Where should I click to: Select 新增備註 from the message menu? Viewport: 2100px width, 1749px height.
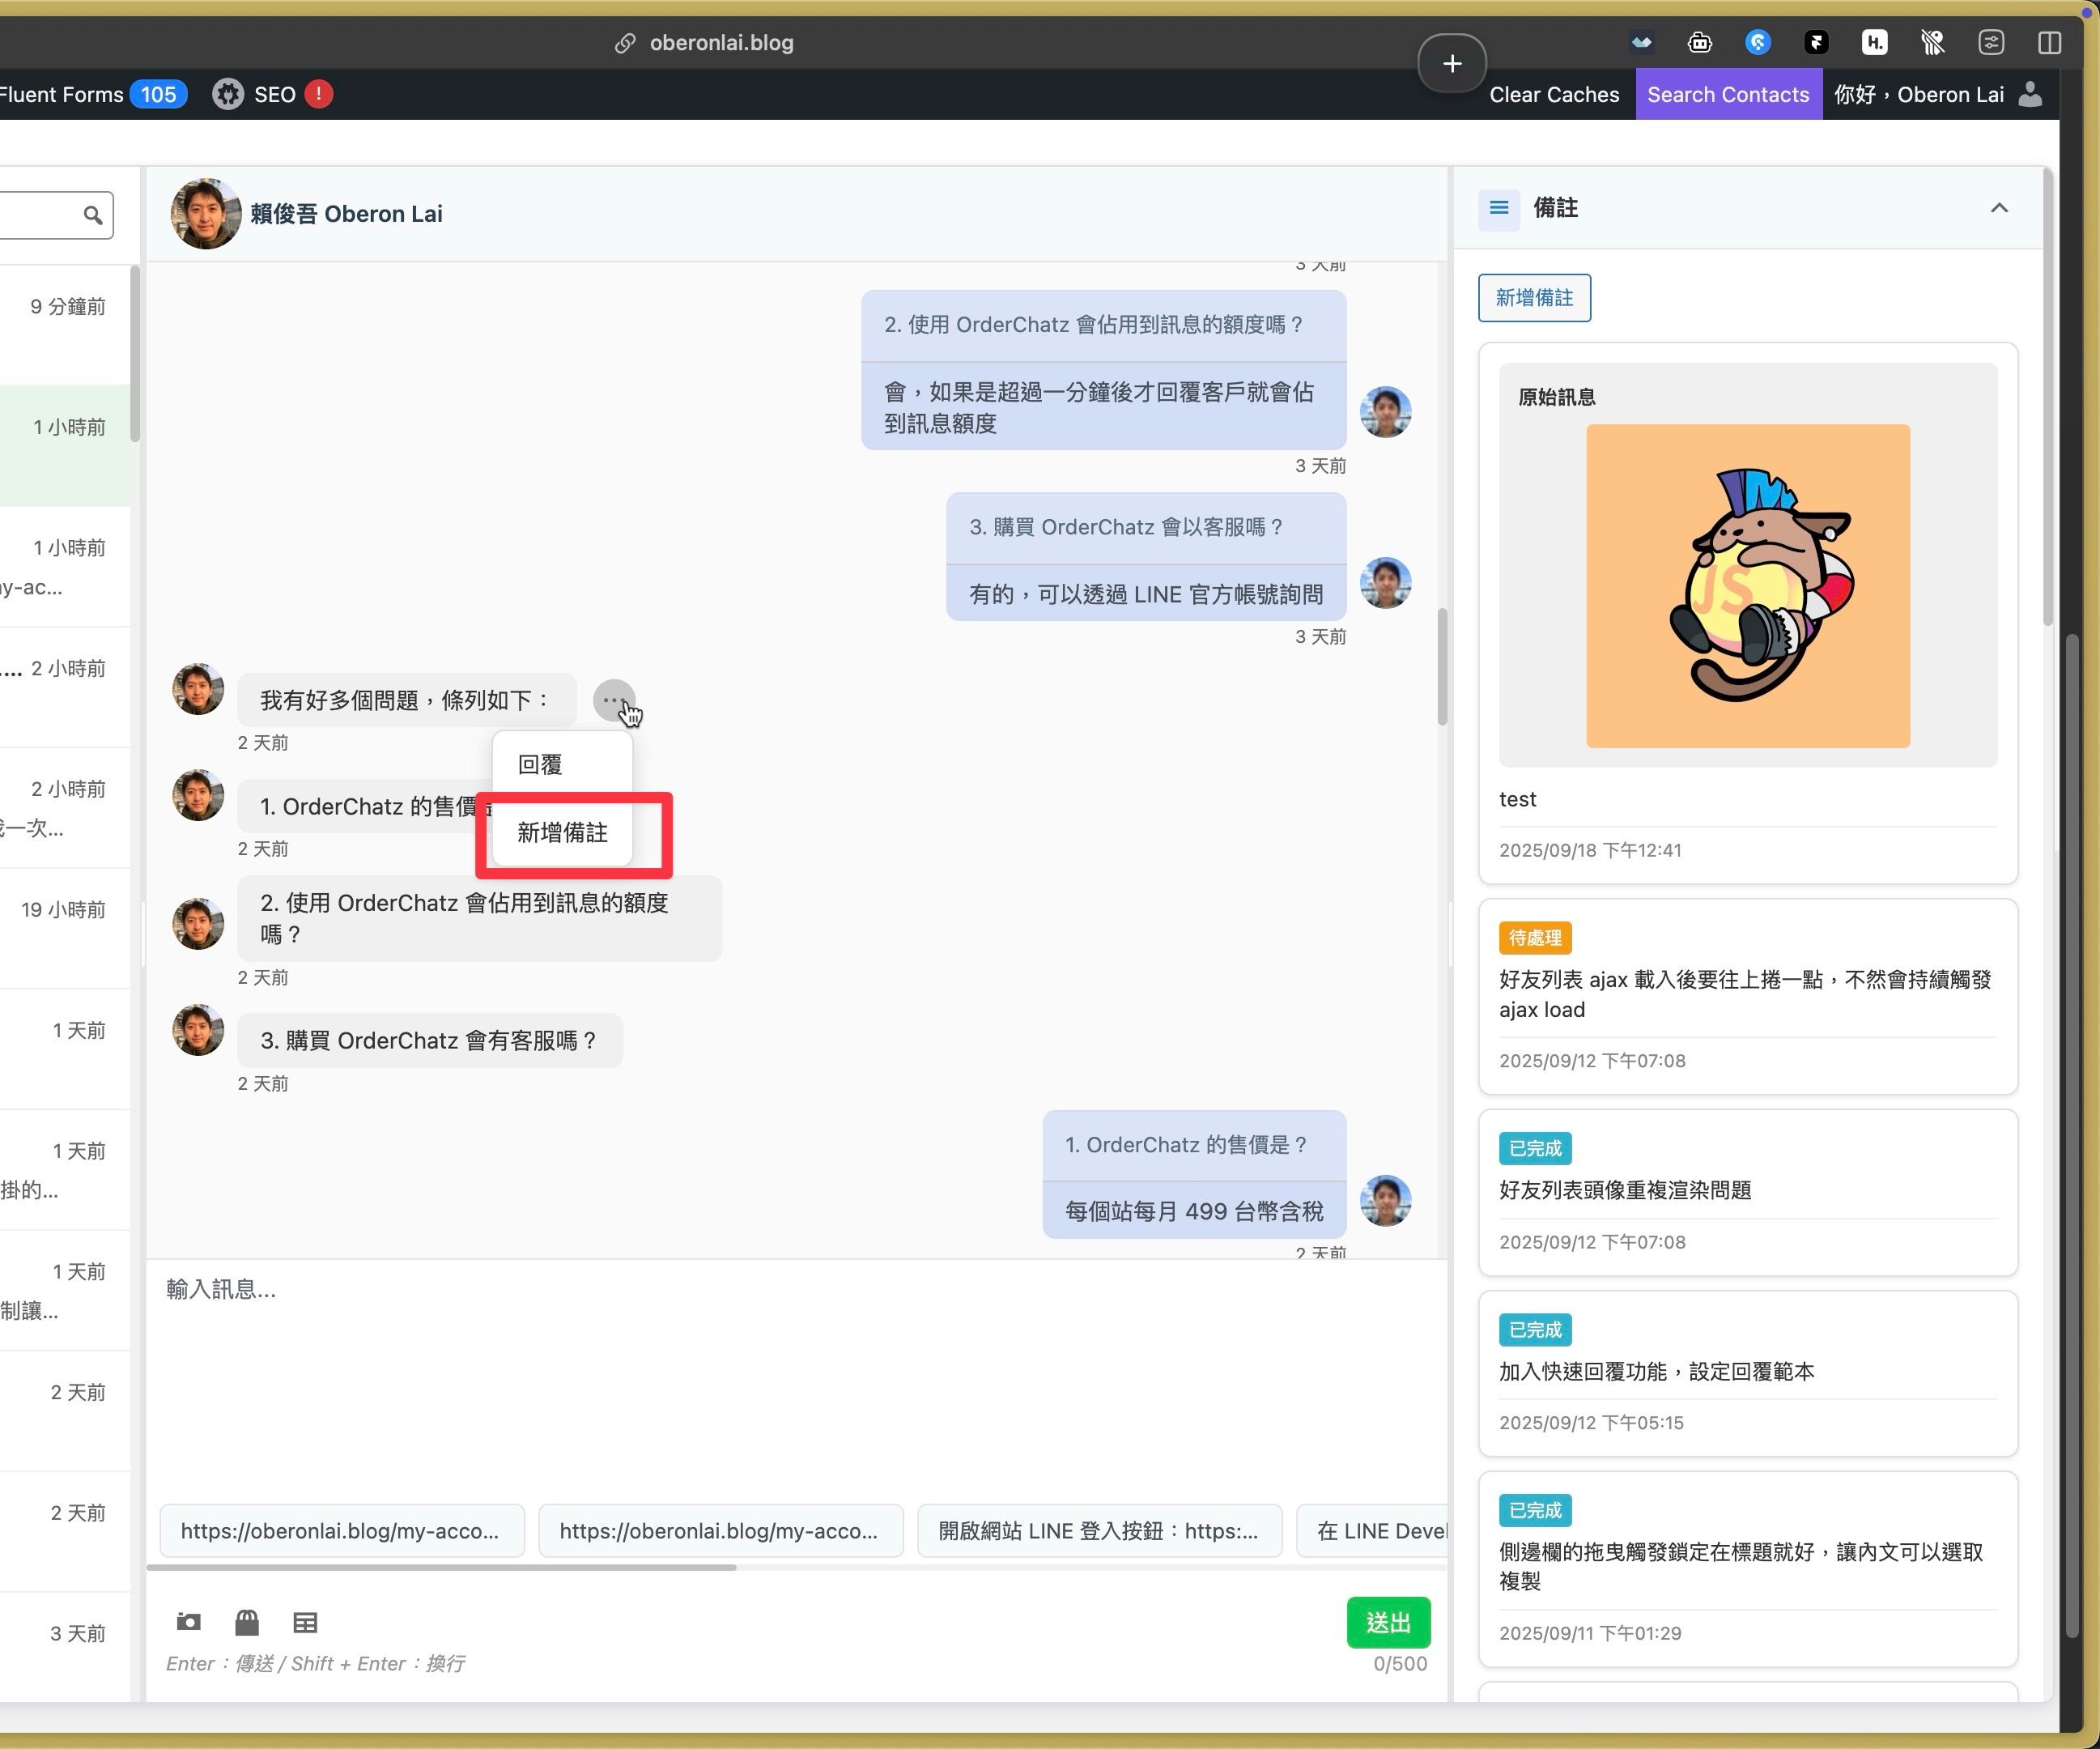click(562, 832)
